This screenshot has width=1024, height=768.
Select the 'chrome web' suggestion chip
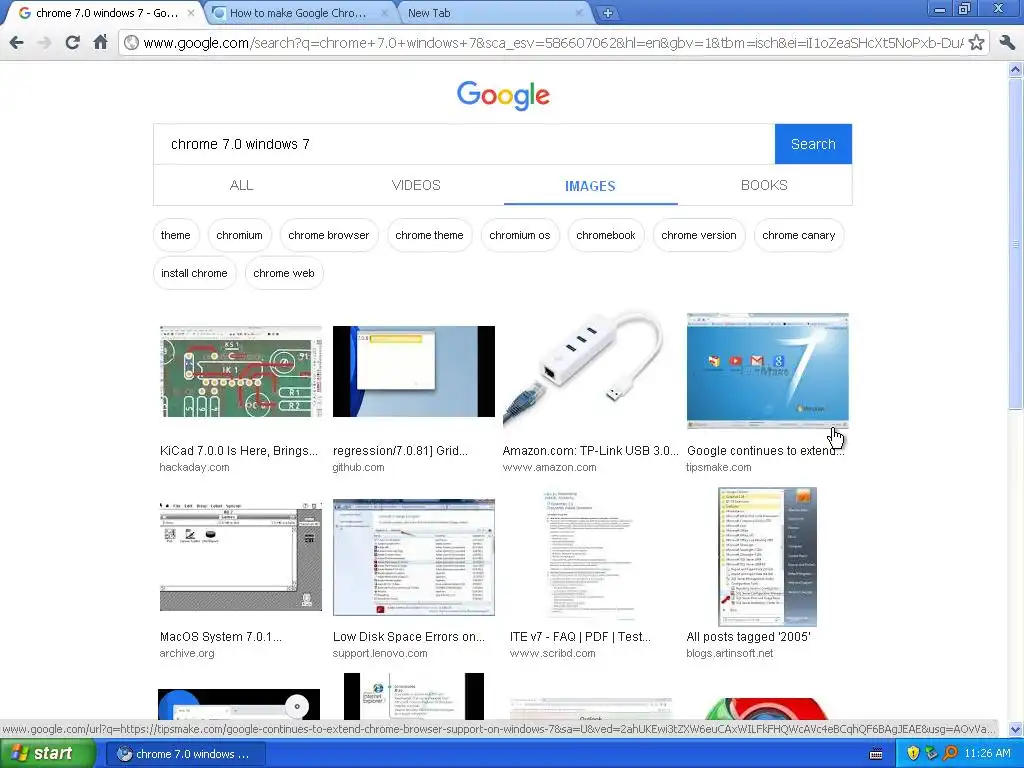pyautogui.click(x=283, y=273)
